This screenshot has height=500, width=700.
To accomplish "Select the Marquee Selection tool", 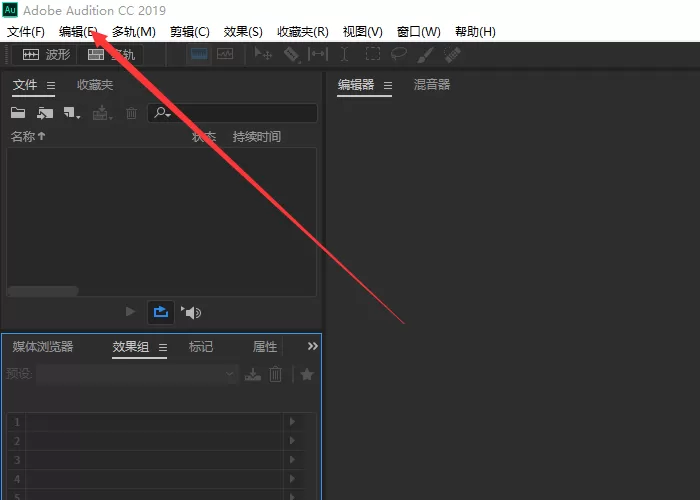I will (x=373, y=54).
